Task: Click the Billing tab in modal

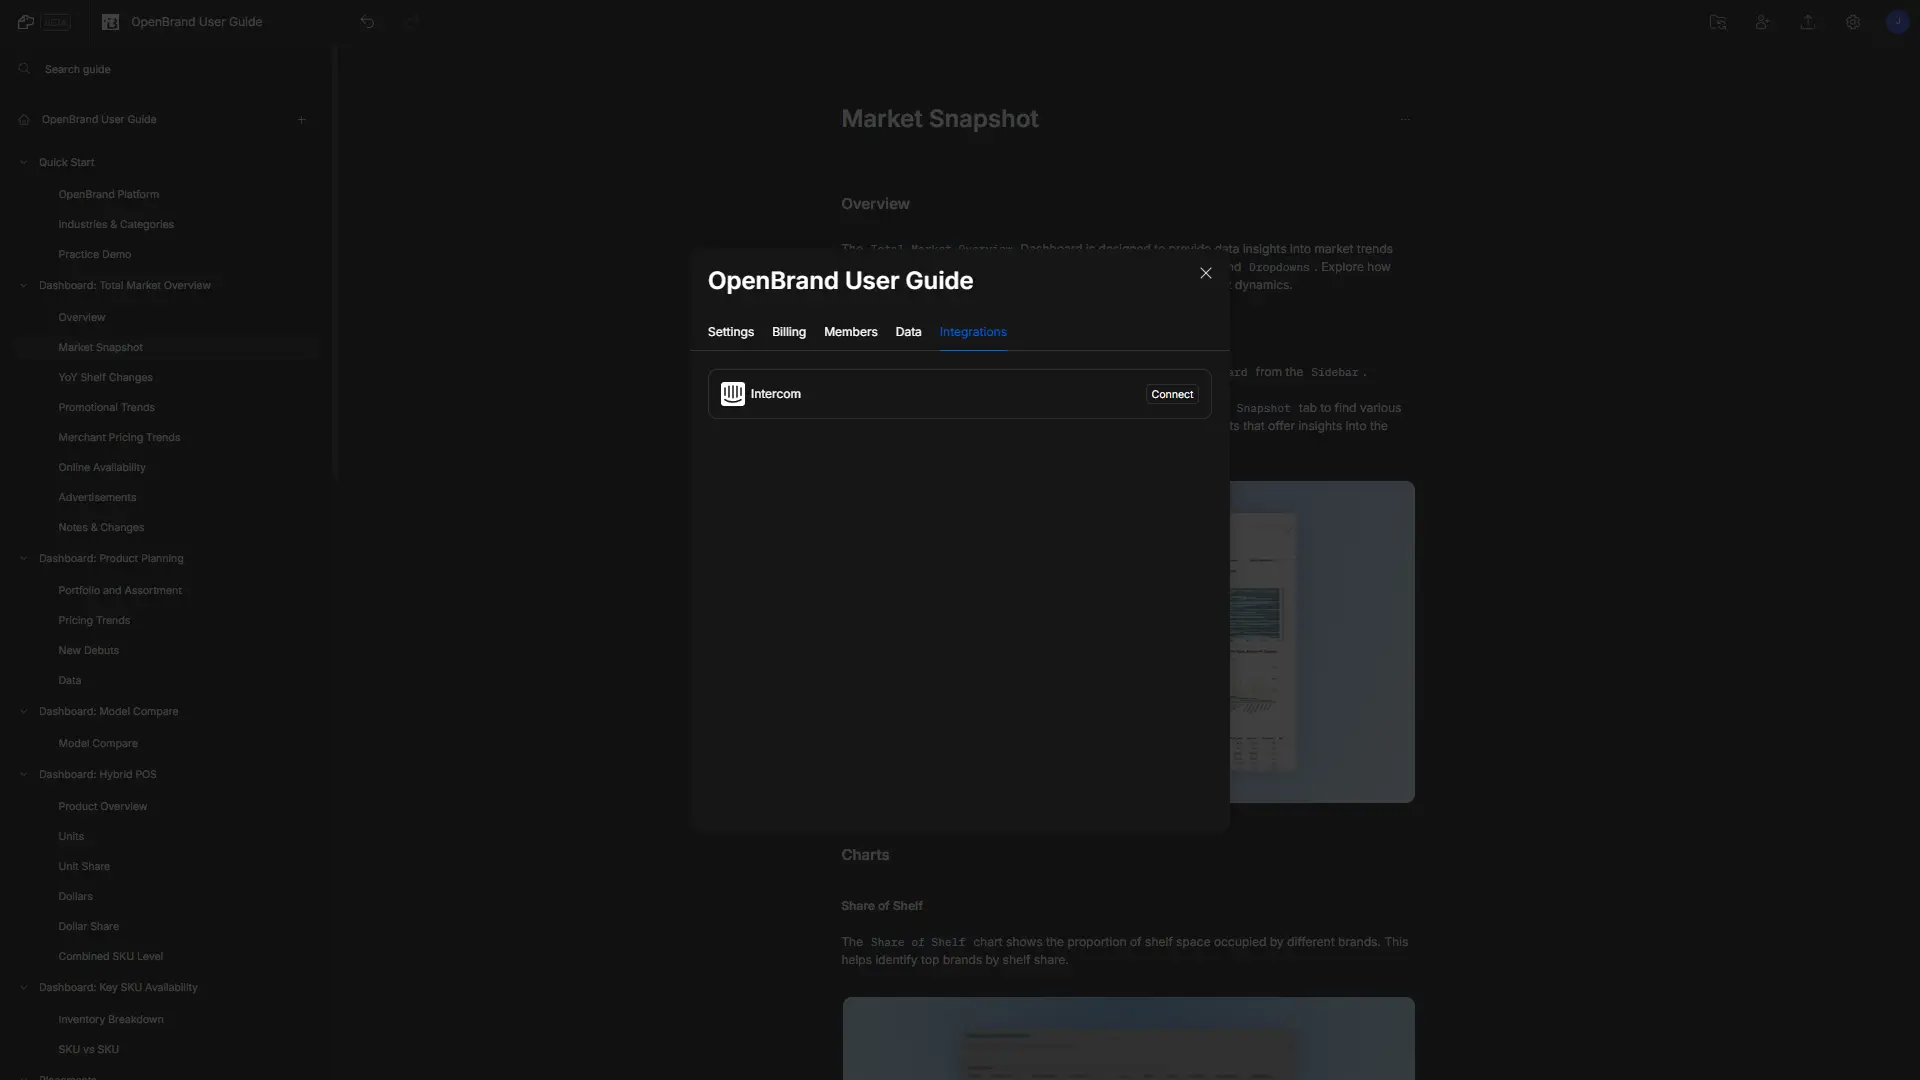Action: tap(787, 332)
